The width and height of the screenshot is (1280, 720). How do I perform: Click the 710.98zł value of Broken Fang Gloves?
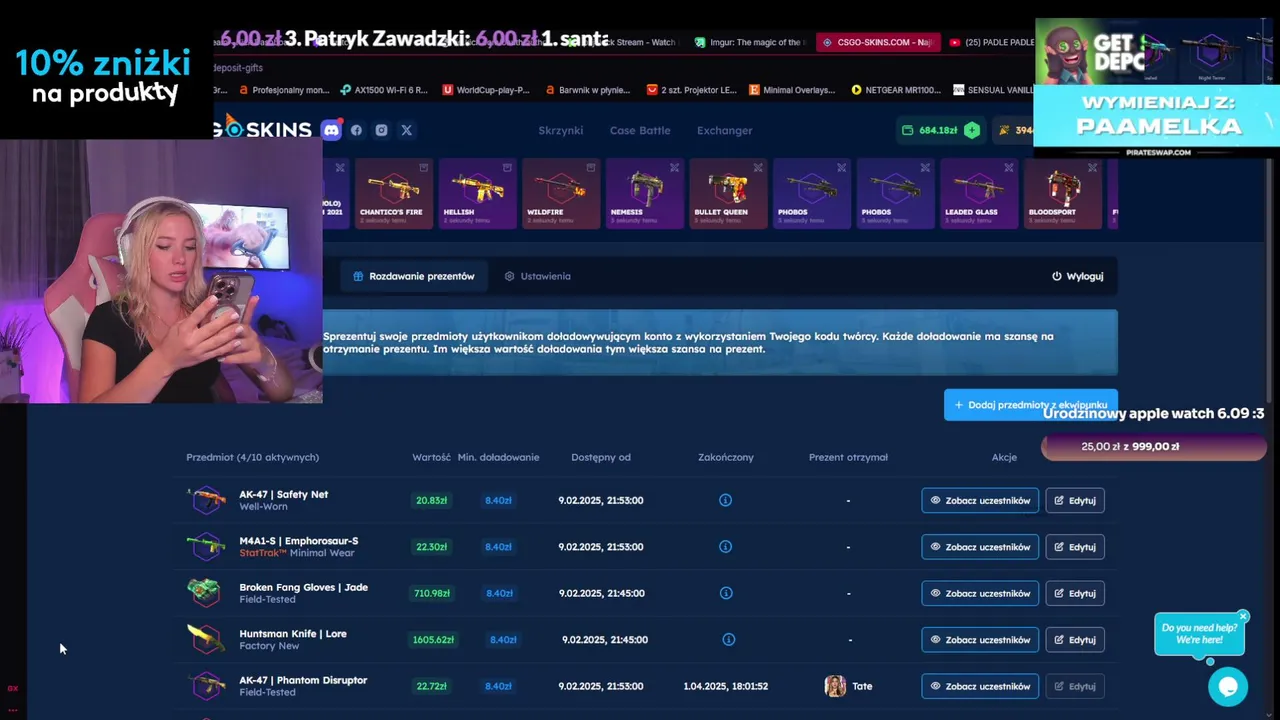(x=432, y=593)
